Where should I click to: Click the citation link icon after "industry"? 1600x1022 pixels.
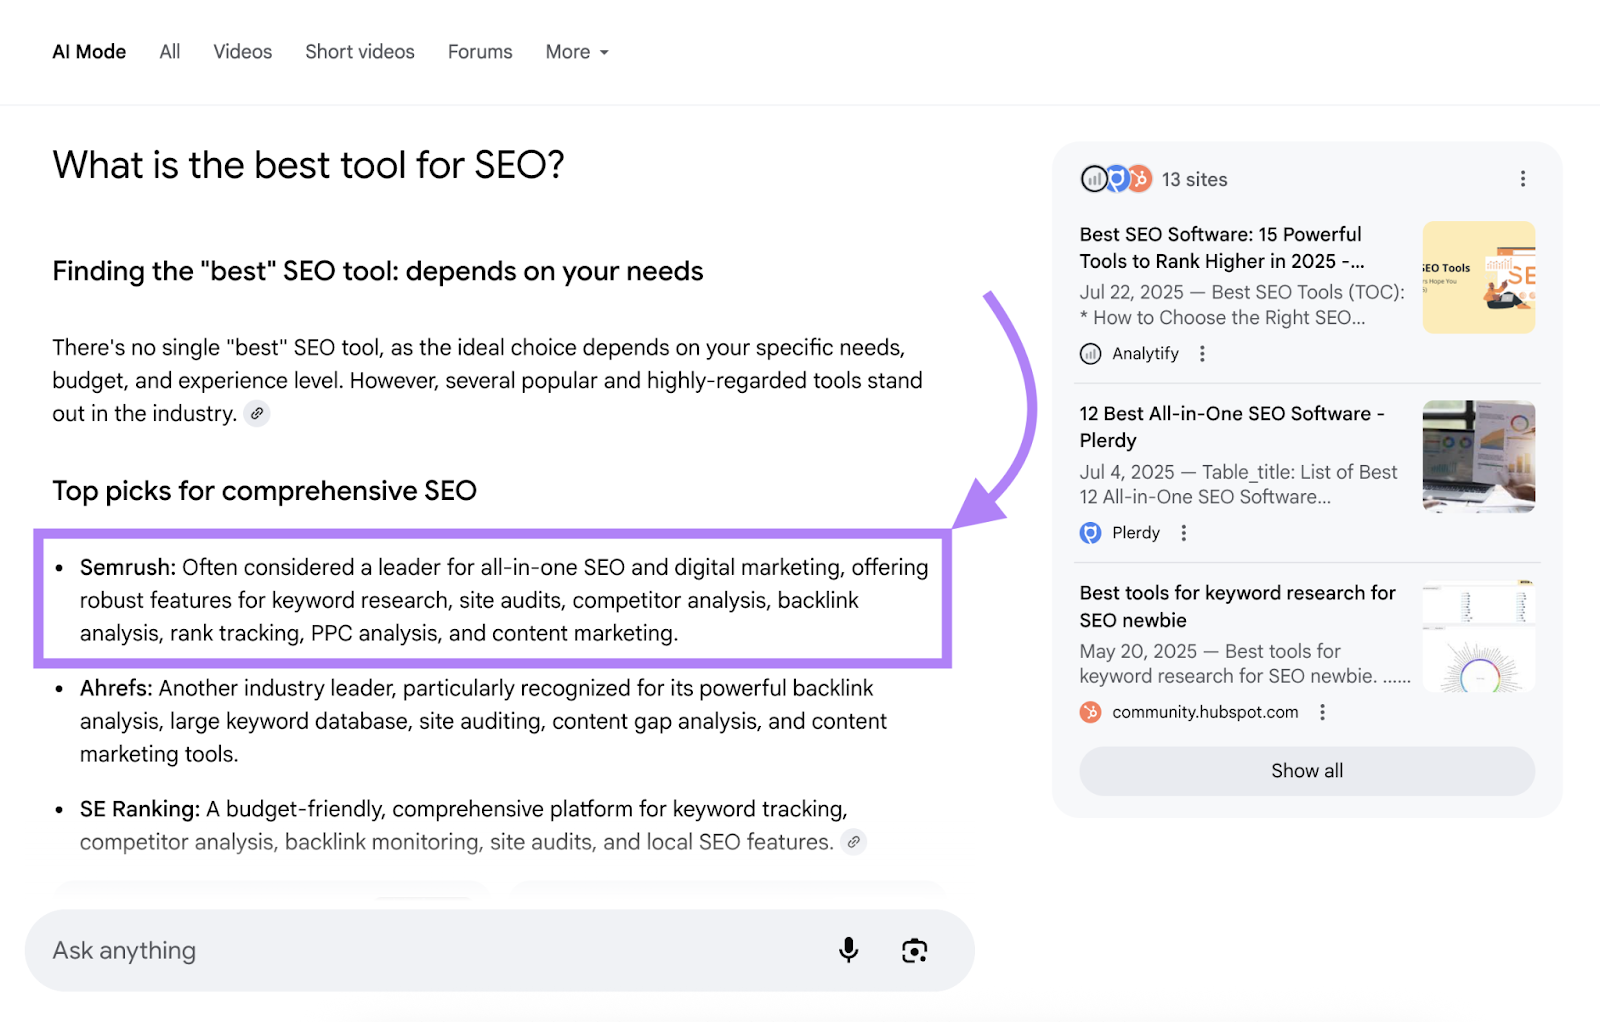257,413
